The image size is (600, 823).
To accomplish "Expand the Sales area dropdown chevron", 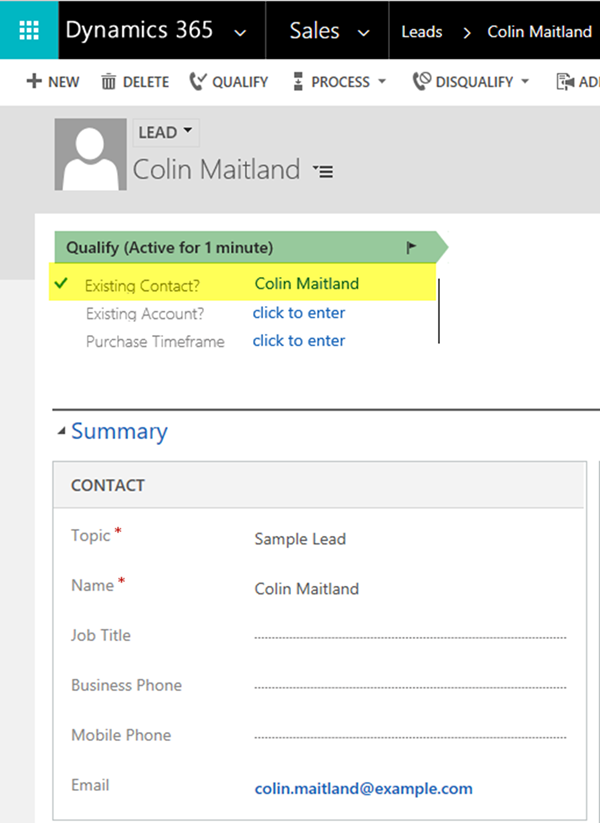I will tap(364, 32).
